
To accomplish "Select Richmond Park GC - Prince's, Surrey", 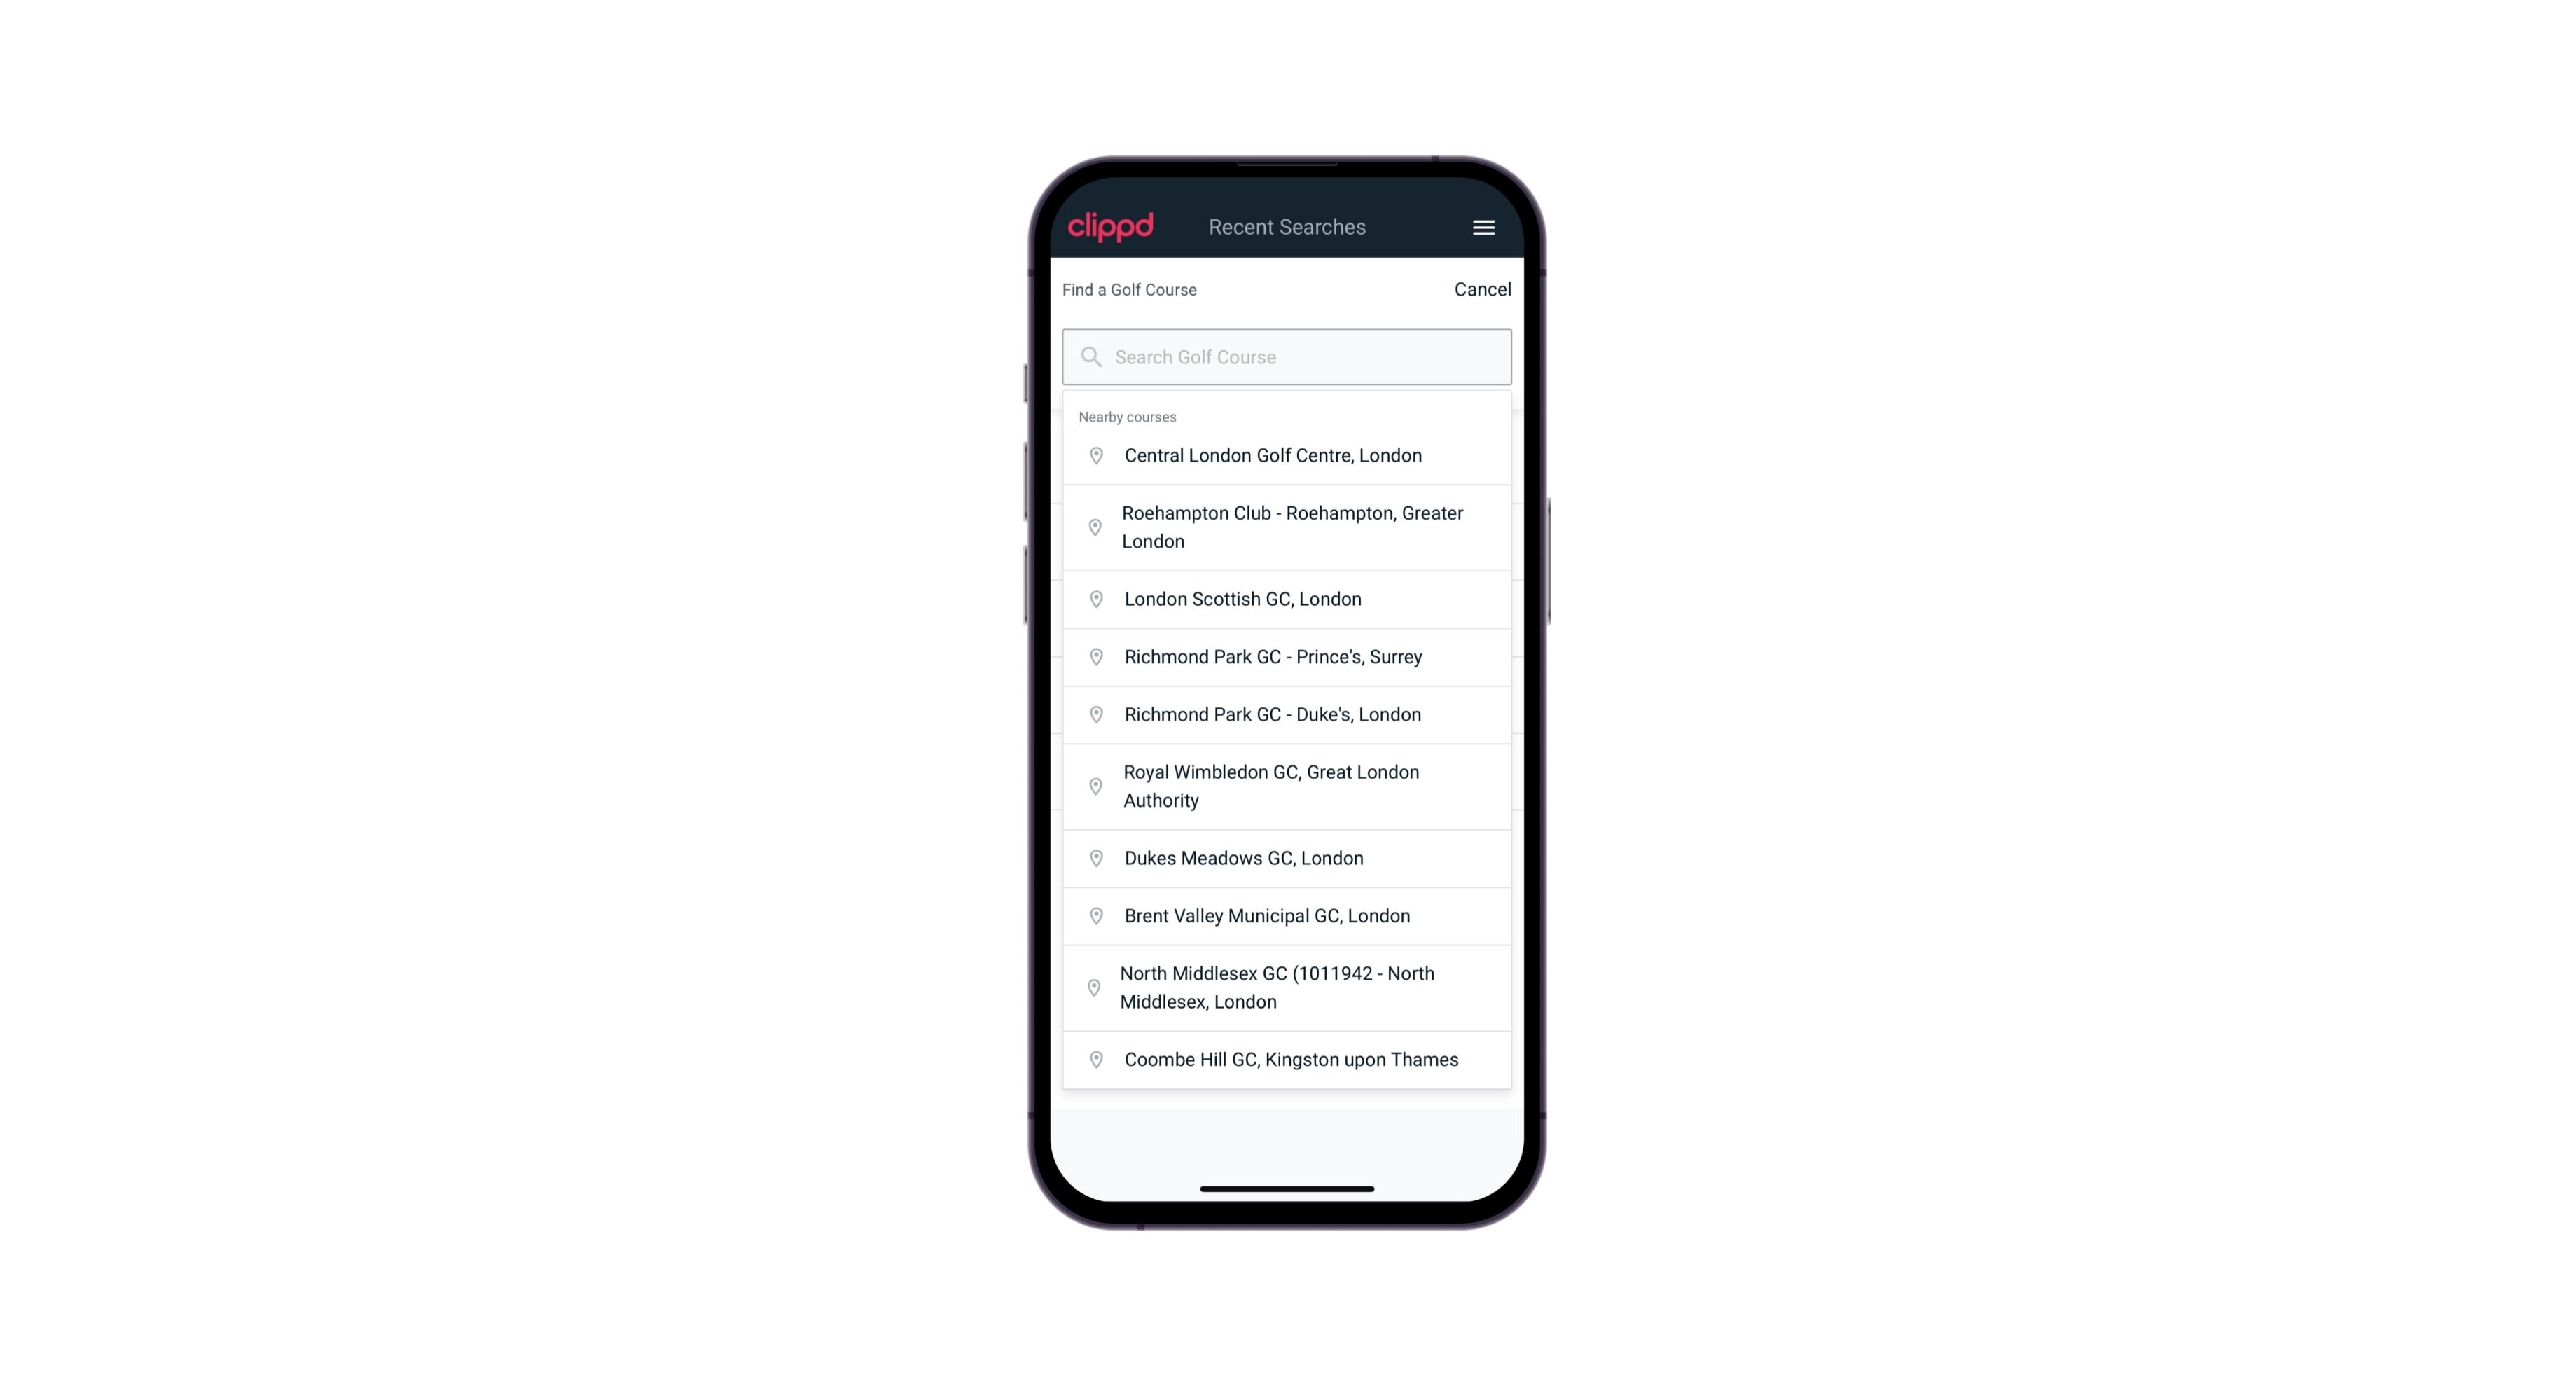I will point(1287,656).
